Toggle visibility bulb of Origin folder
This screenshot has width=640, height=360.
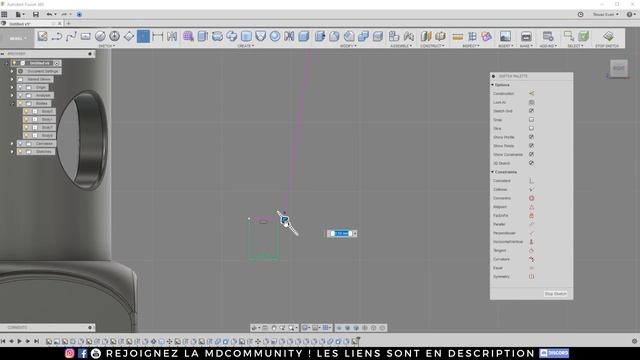click(20, 87)
